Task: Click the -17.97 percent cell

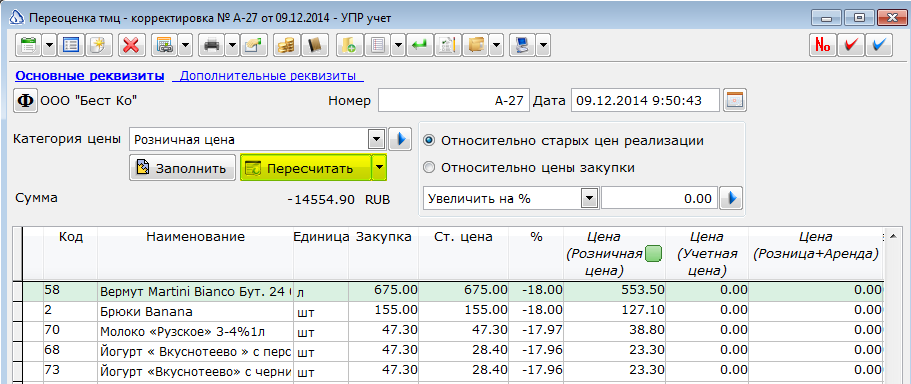Action: point(536,332)
